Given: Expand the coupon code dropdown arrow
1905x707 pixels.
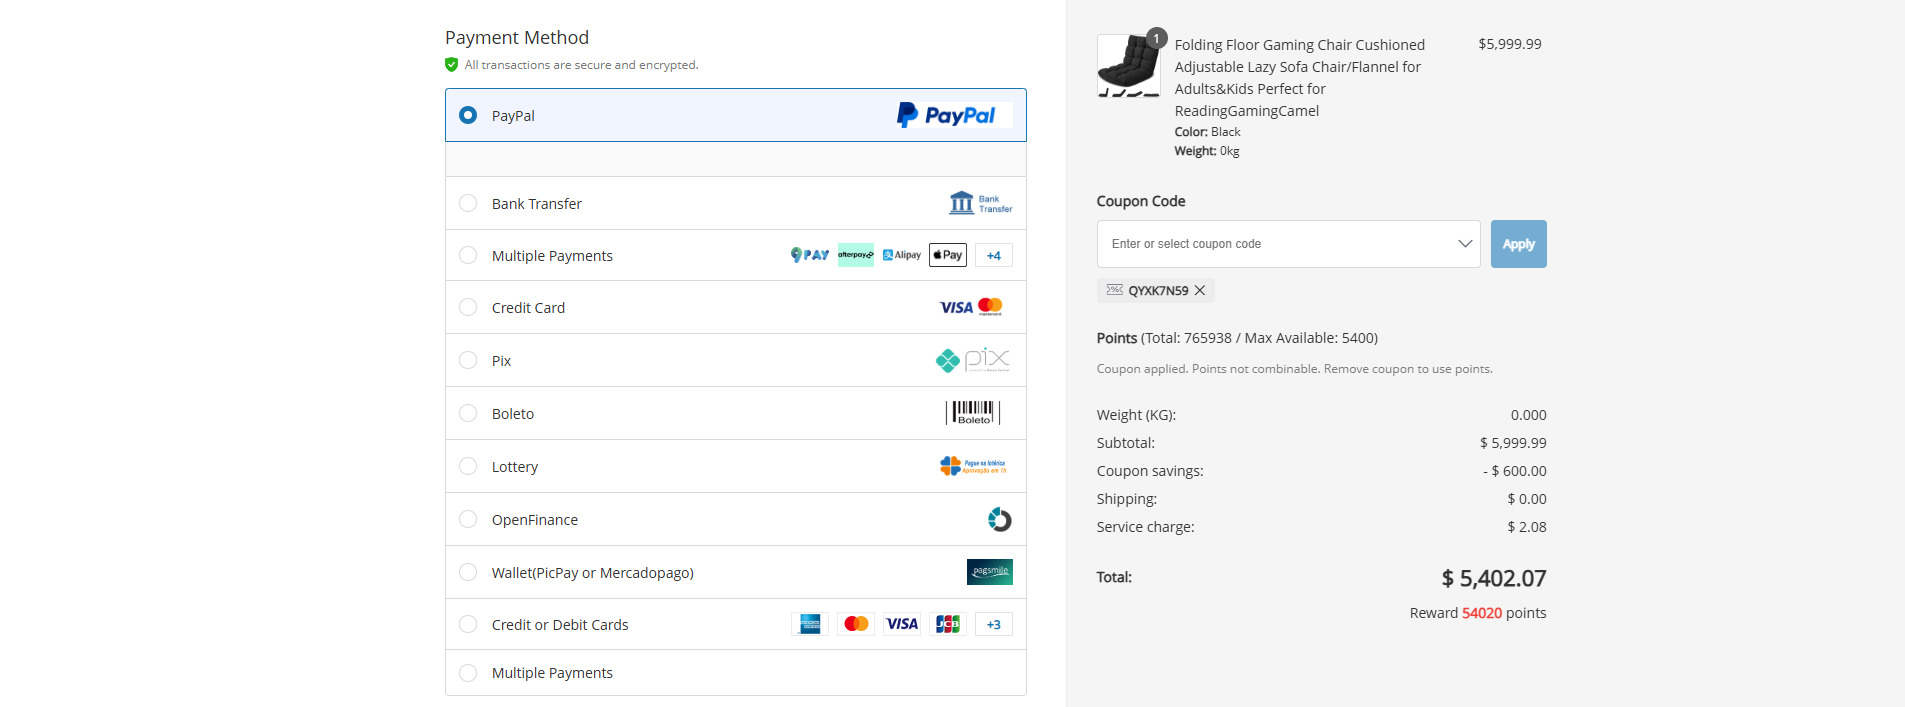Looking at the screenshot, I should 1465,244.
